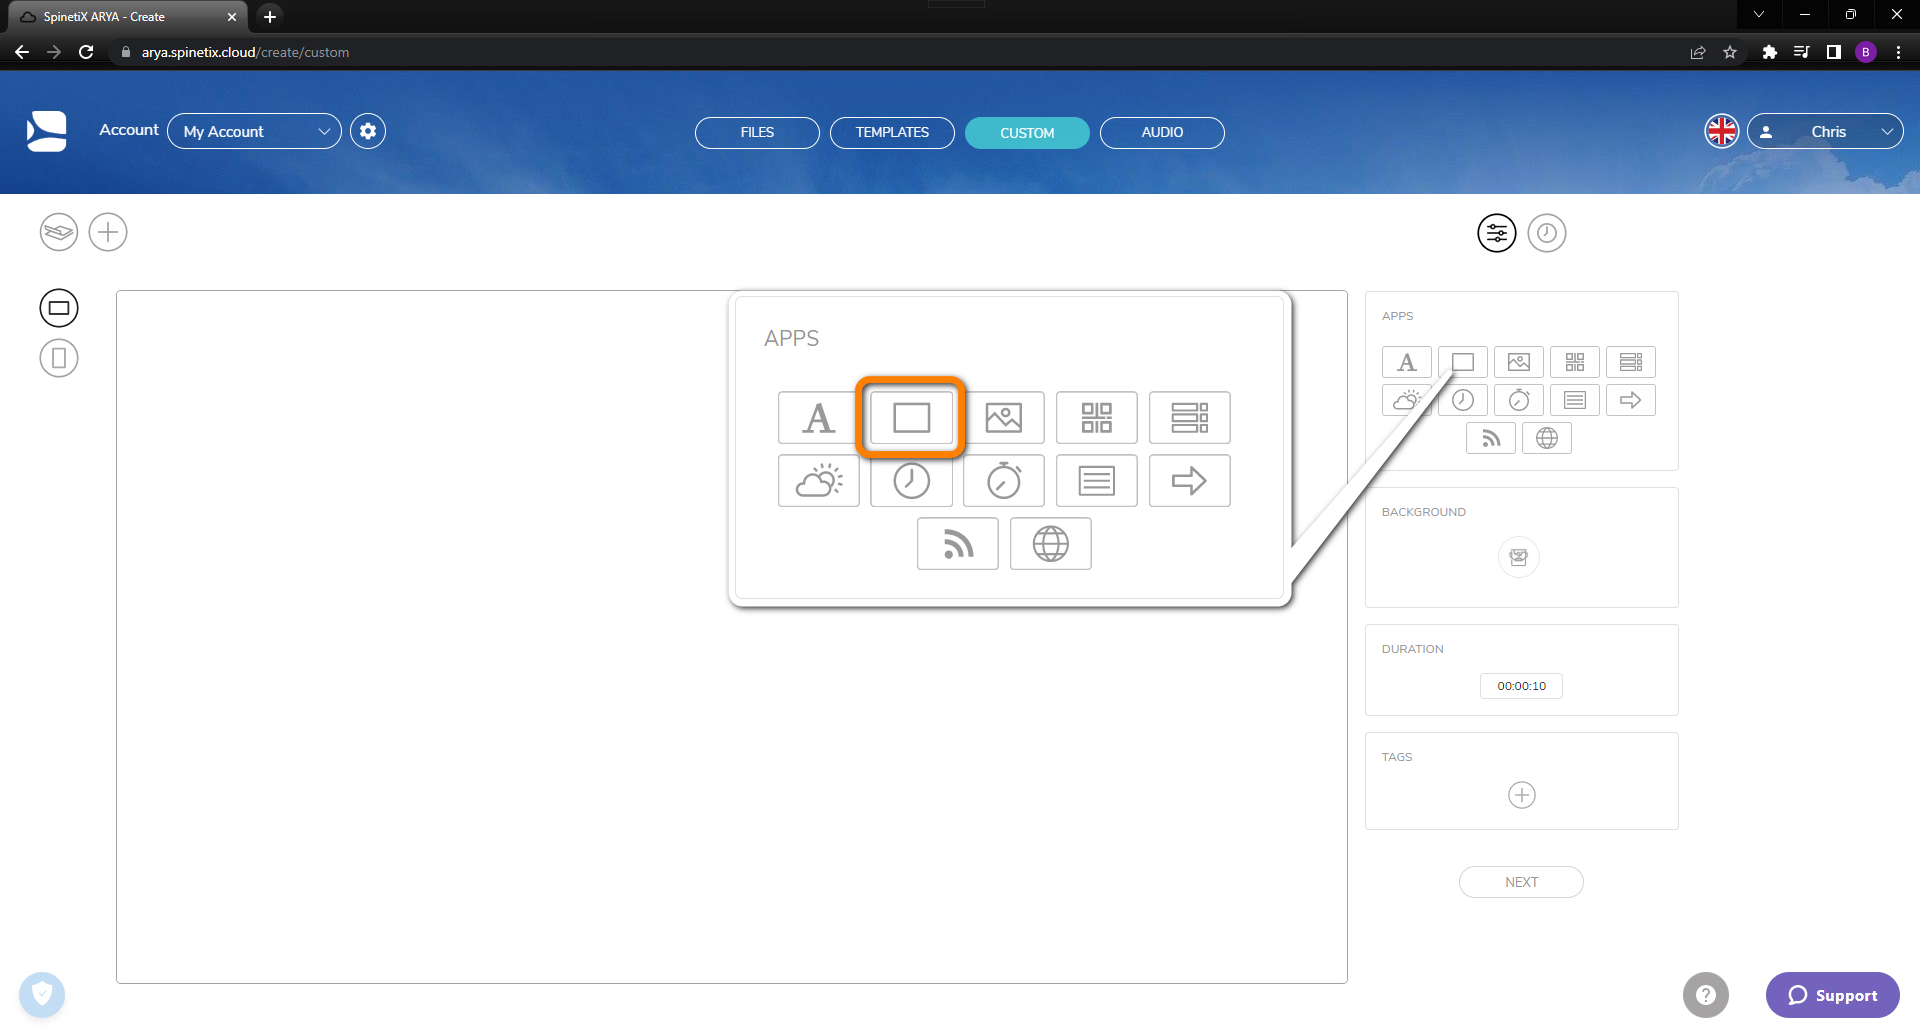1920x1032 pixels.
Task: Add a new element with the plus icon
Action: [x=107, y=231]
